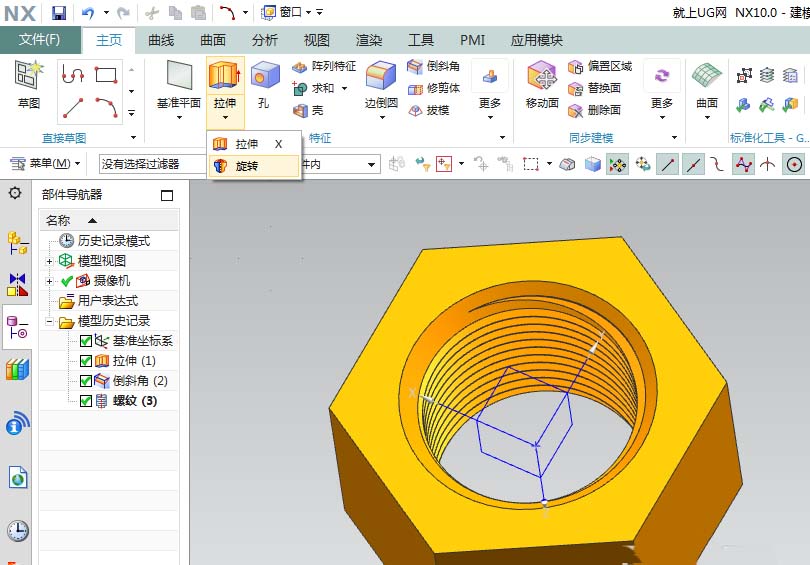Open the Internet Explorer sidebar icon
Image resolution: width=810 pixels, height=565 pixels.
pyautogui.click(x=18, y=478)
